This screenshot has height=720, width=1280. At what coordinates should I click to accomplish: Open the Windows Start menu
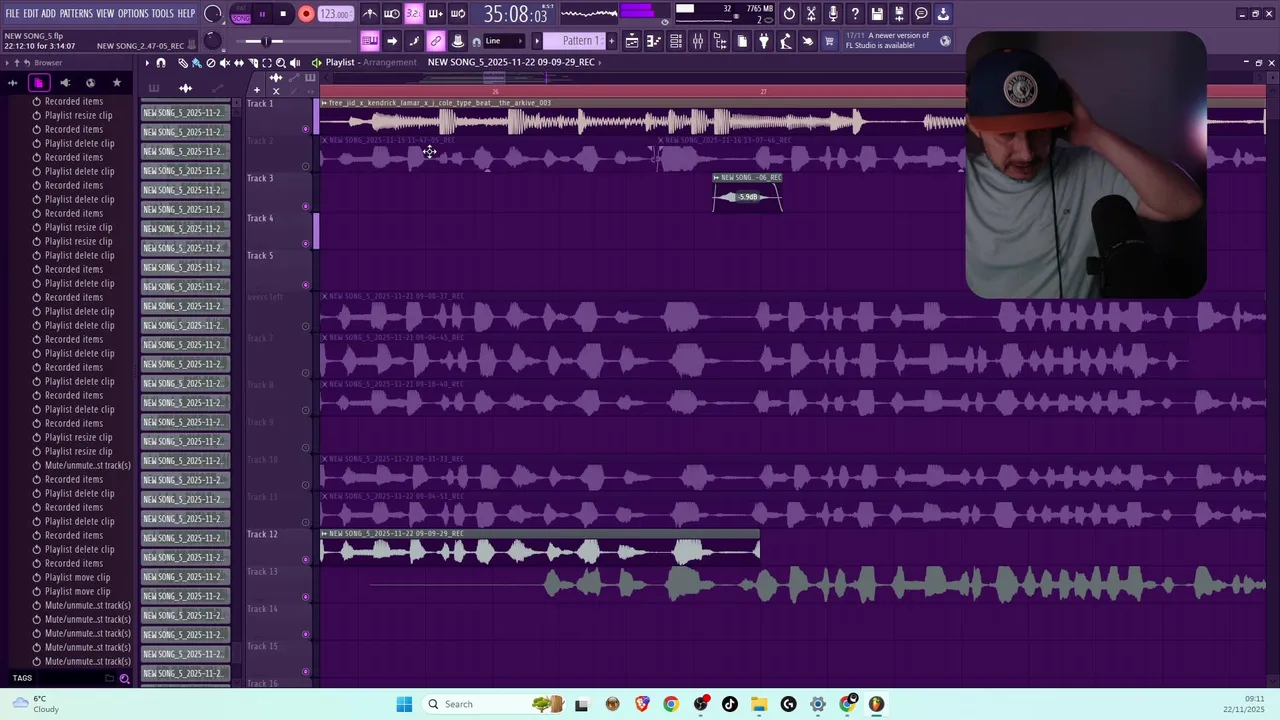[x=404, y=704]
